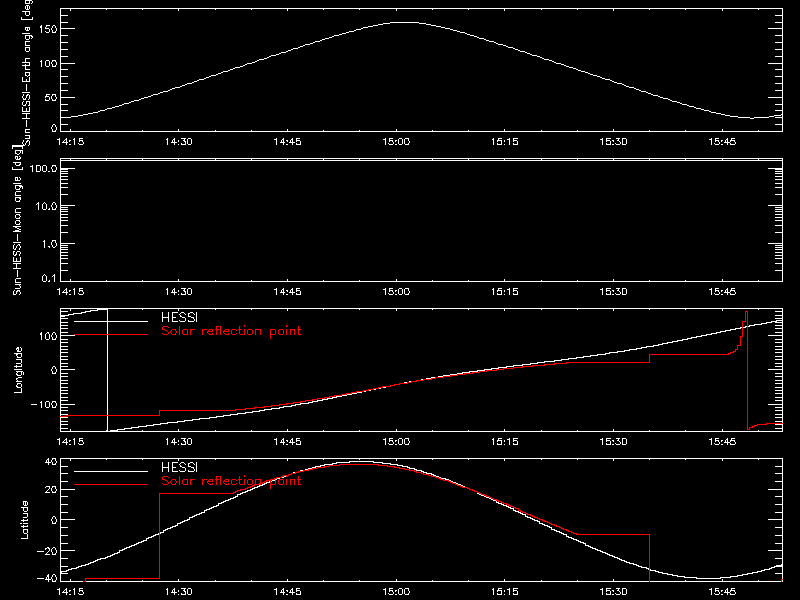800x600 pixels.
Task: Select the HESSI legend text in Longitude plot
Action: click(179, 317)
